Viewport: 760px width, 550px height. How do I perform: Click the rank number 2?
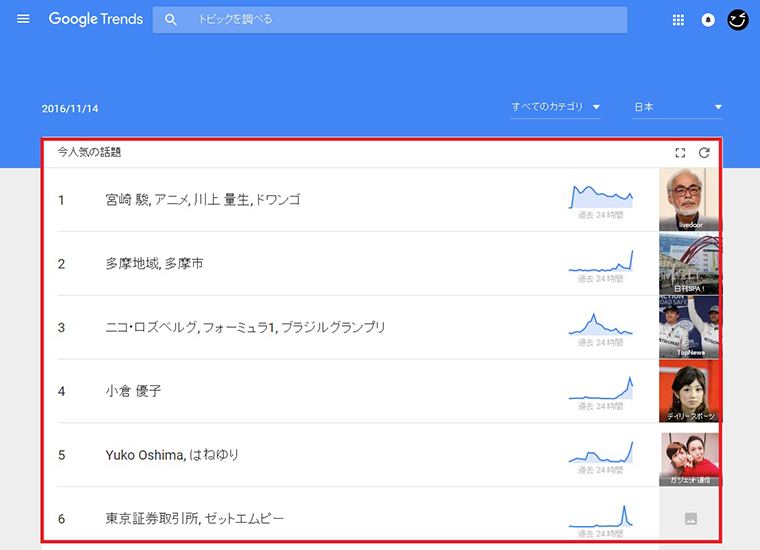click(61, 264)
